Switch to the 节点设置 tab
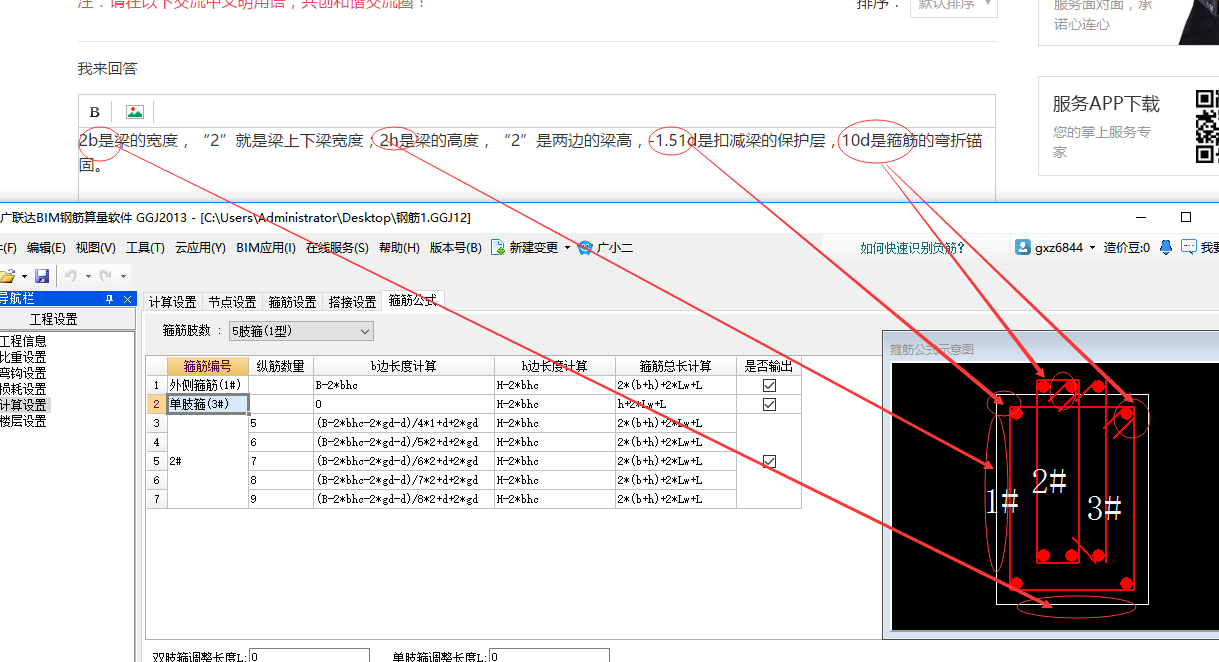Screen dimensions: 1219x662 click(232, 301)
